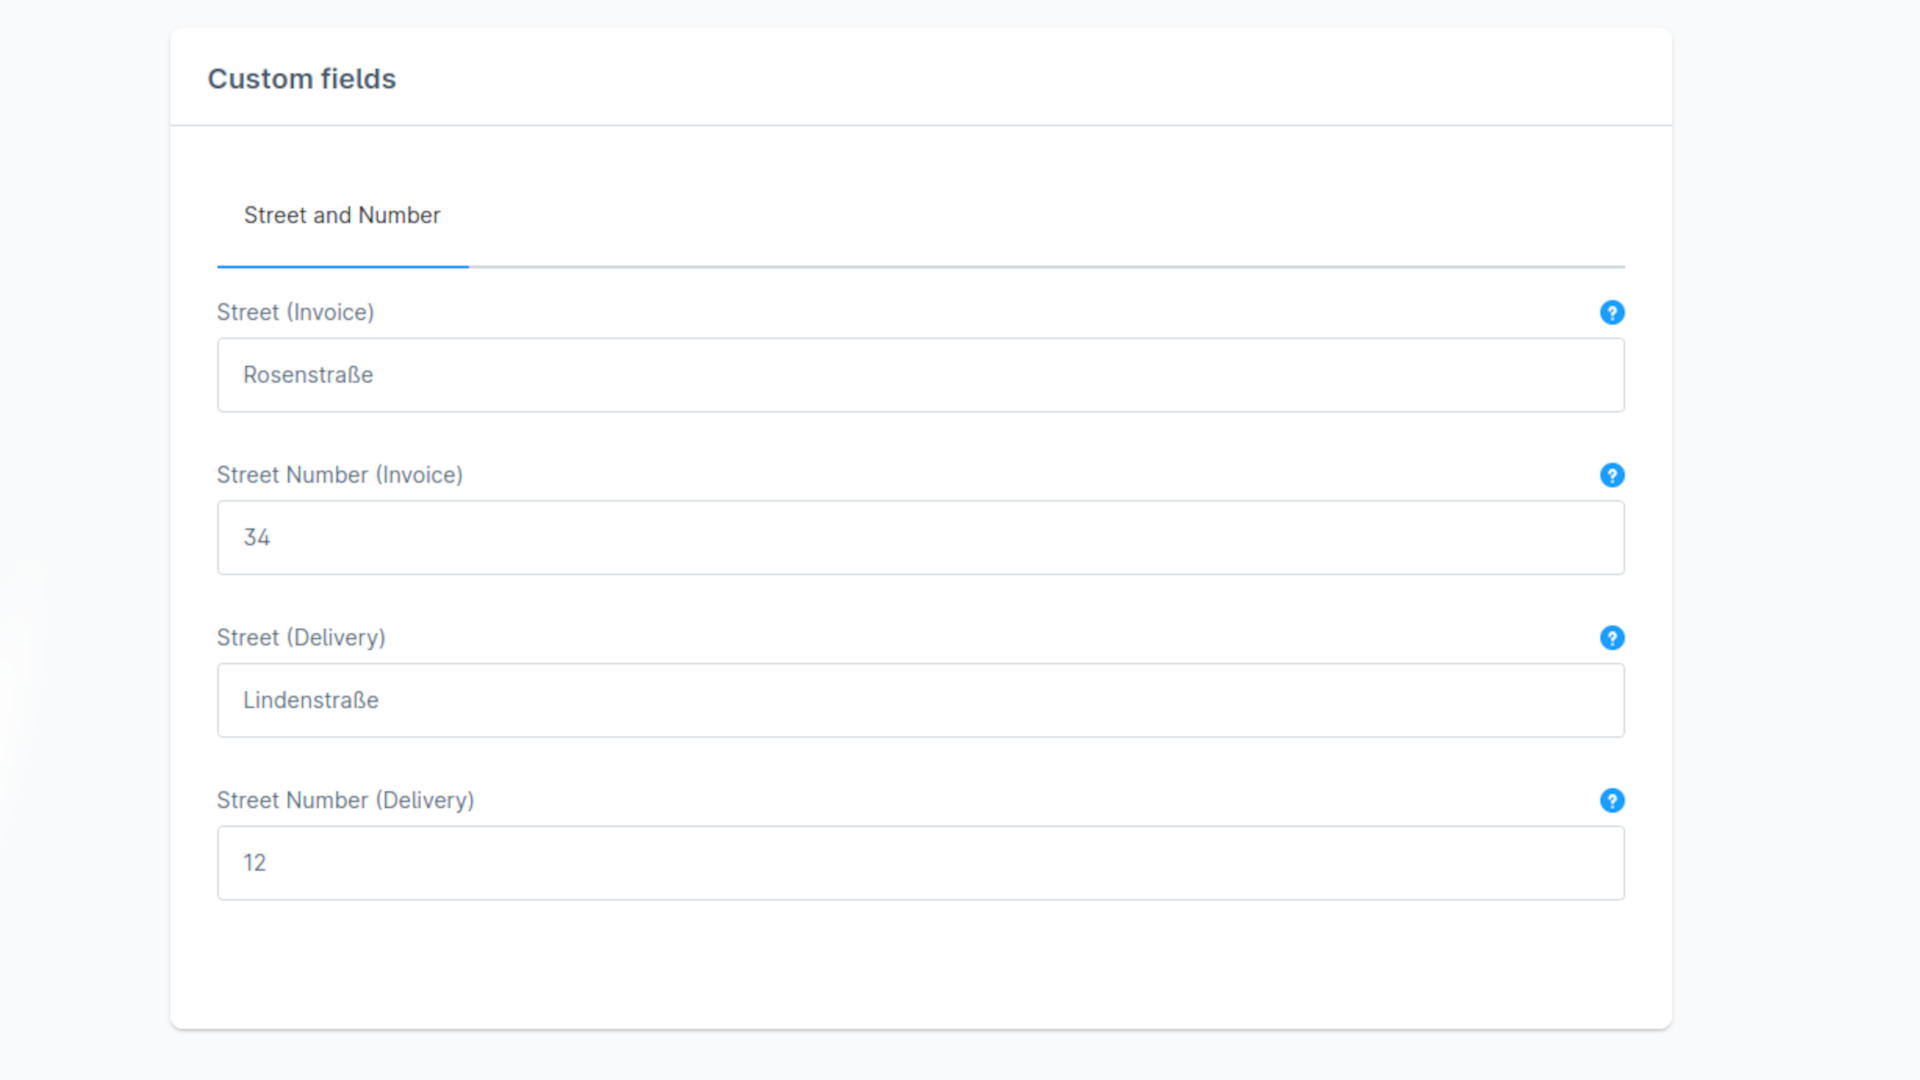This screenshot has width=1920, height=1080.
Task: Focus the Street Number (Invoice) field containing 34
Action: coord(920,538)
